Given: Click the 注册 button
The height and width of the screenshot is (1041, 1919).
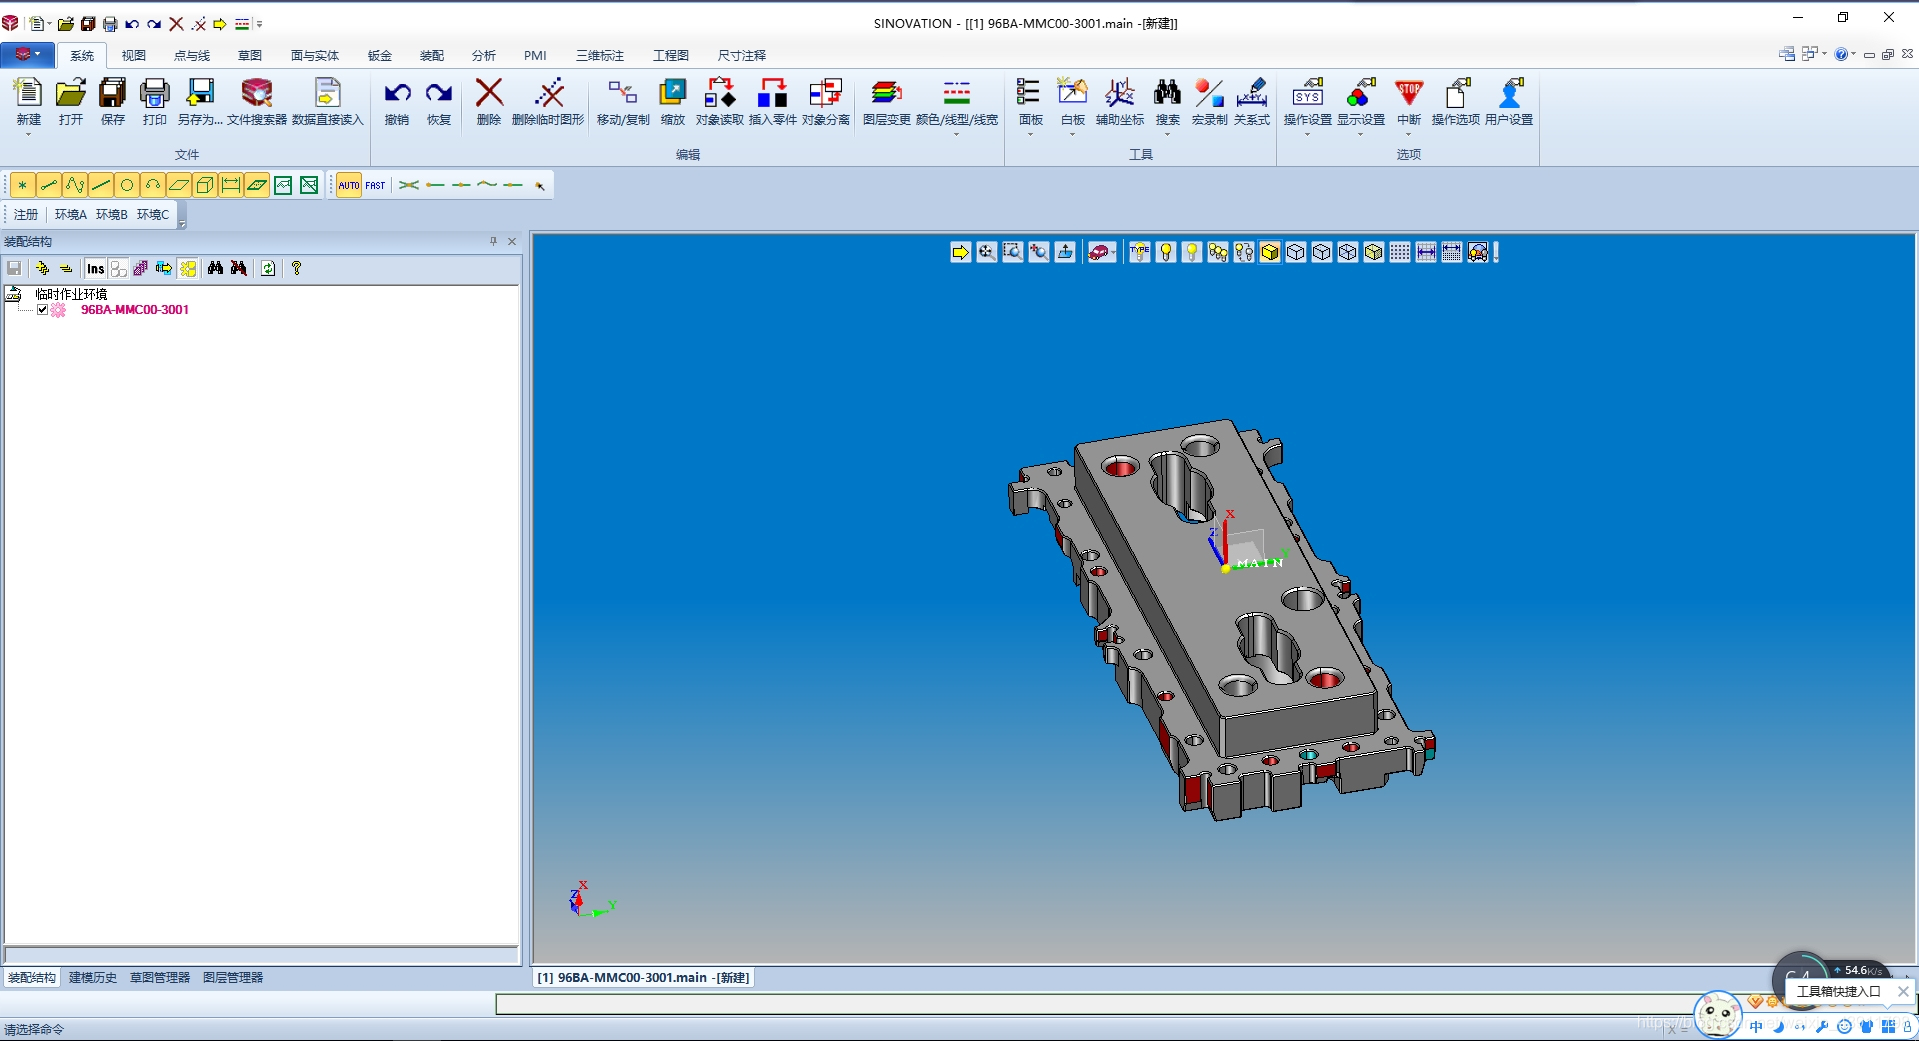Looking at the screenshot, I should click(x=26, y=214).
